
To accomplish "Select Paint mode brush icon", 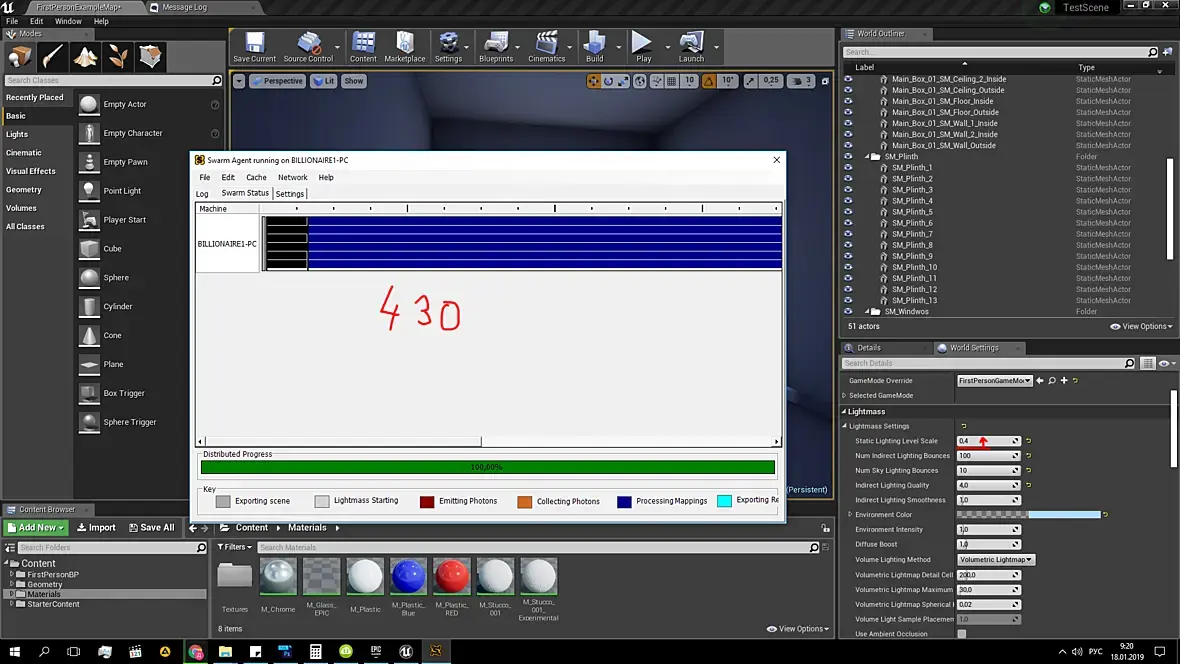I will click(52, 56).
